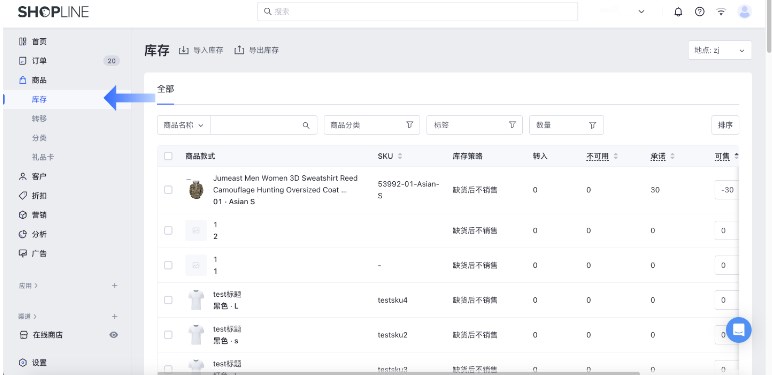Add a channel with 渠道 plus icon
Image resolution: width=772 pixels, height=375 pixels.
click(x=114, y=316)
